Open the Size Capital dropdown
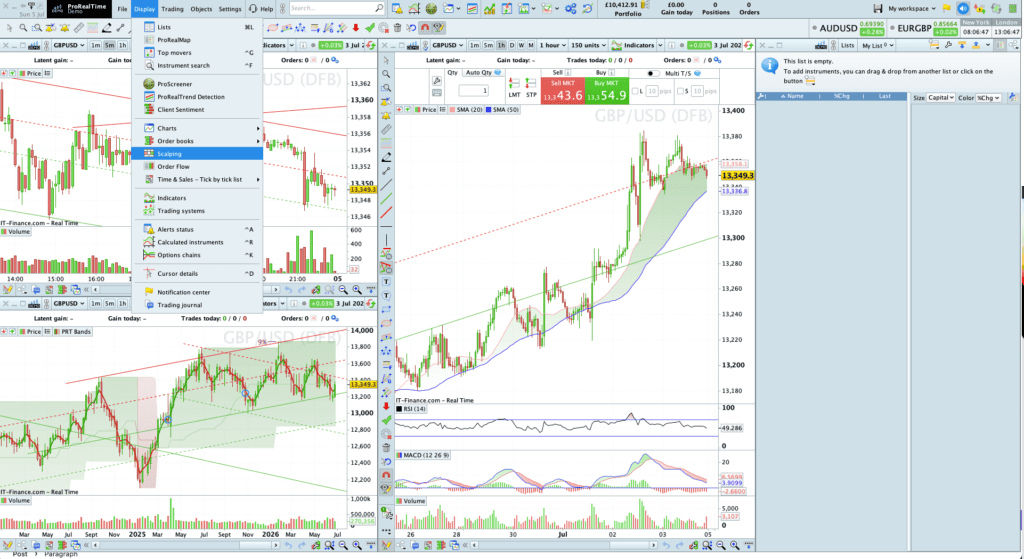 (x=940, y=97)
